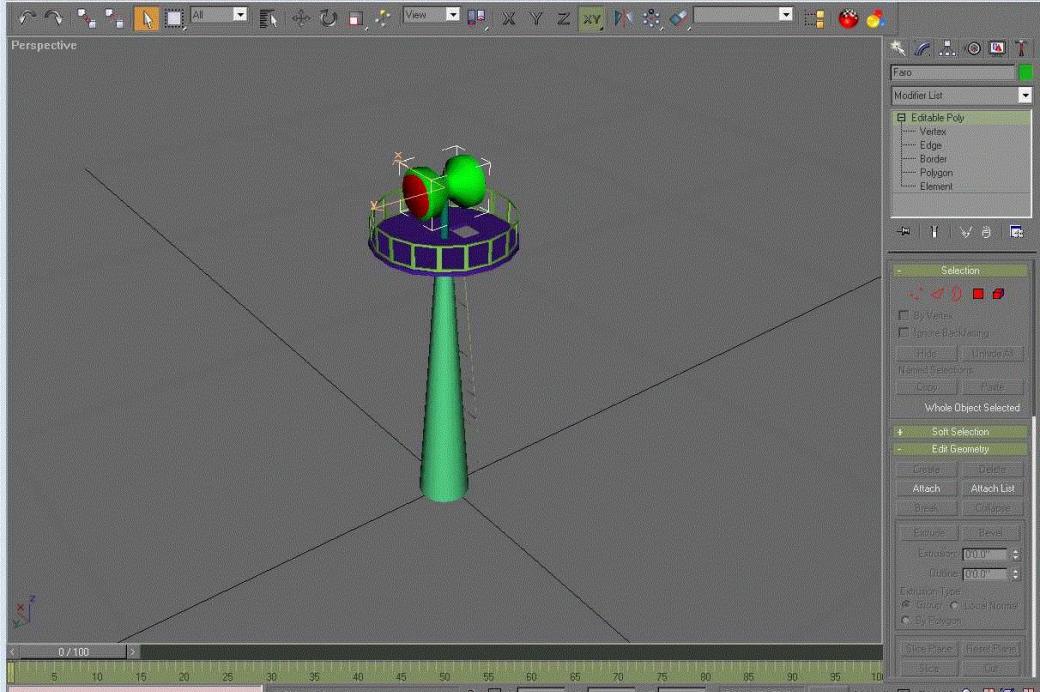1040x692 pixels.
Task: Toggle the XY plane constraint button
Action: click(591, 19)
